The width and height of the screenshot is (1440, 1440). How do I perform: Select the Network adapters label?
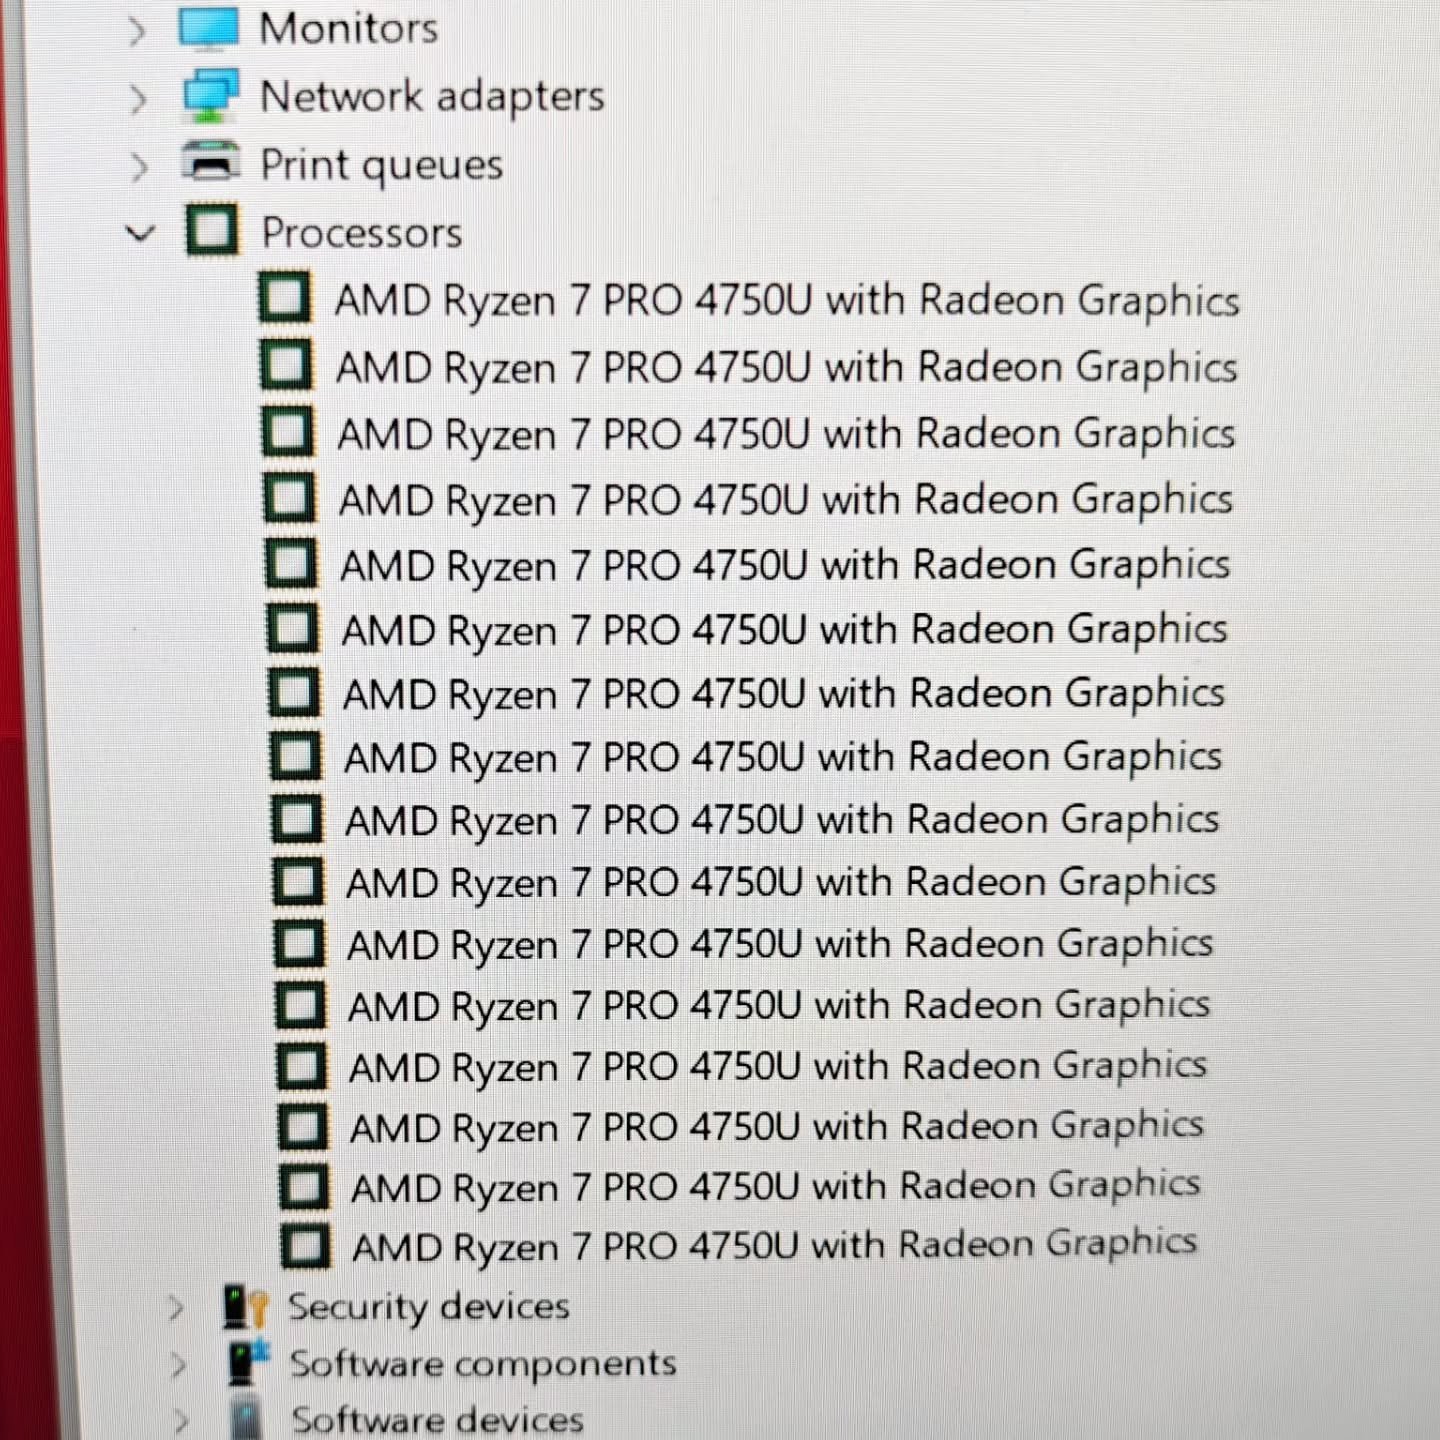click(432, 96)
